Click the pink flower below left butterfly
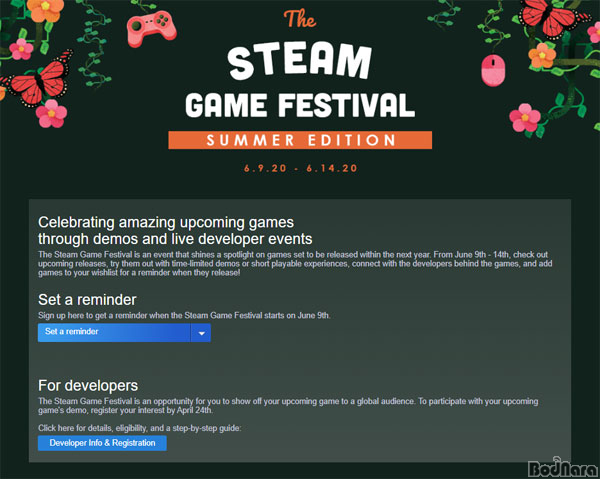Screen dimensions: 600x479 click(51, 114)
